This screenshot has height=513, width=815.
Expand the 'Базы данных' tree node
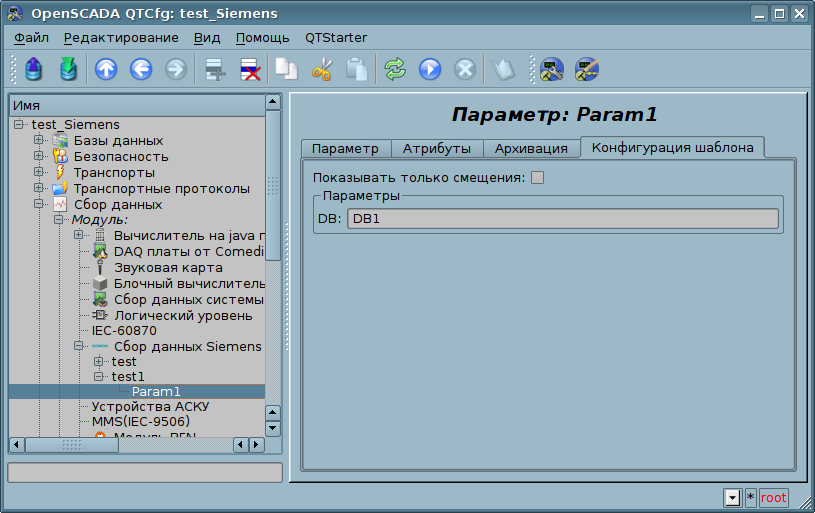39,141
